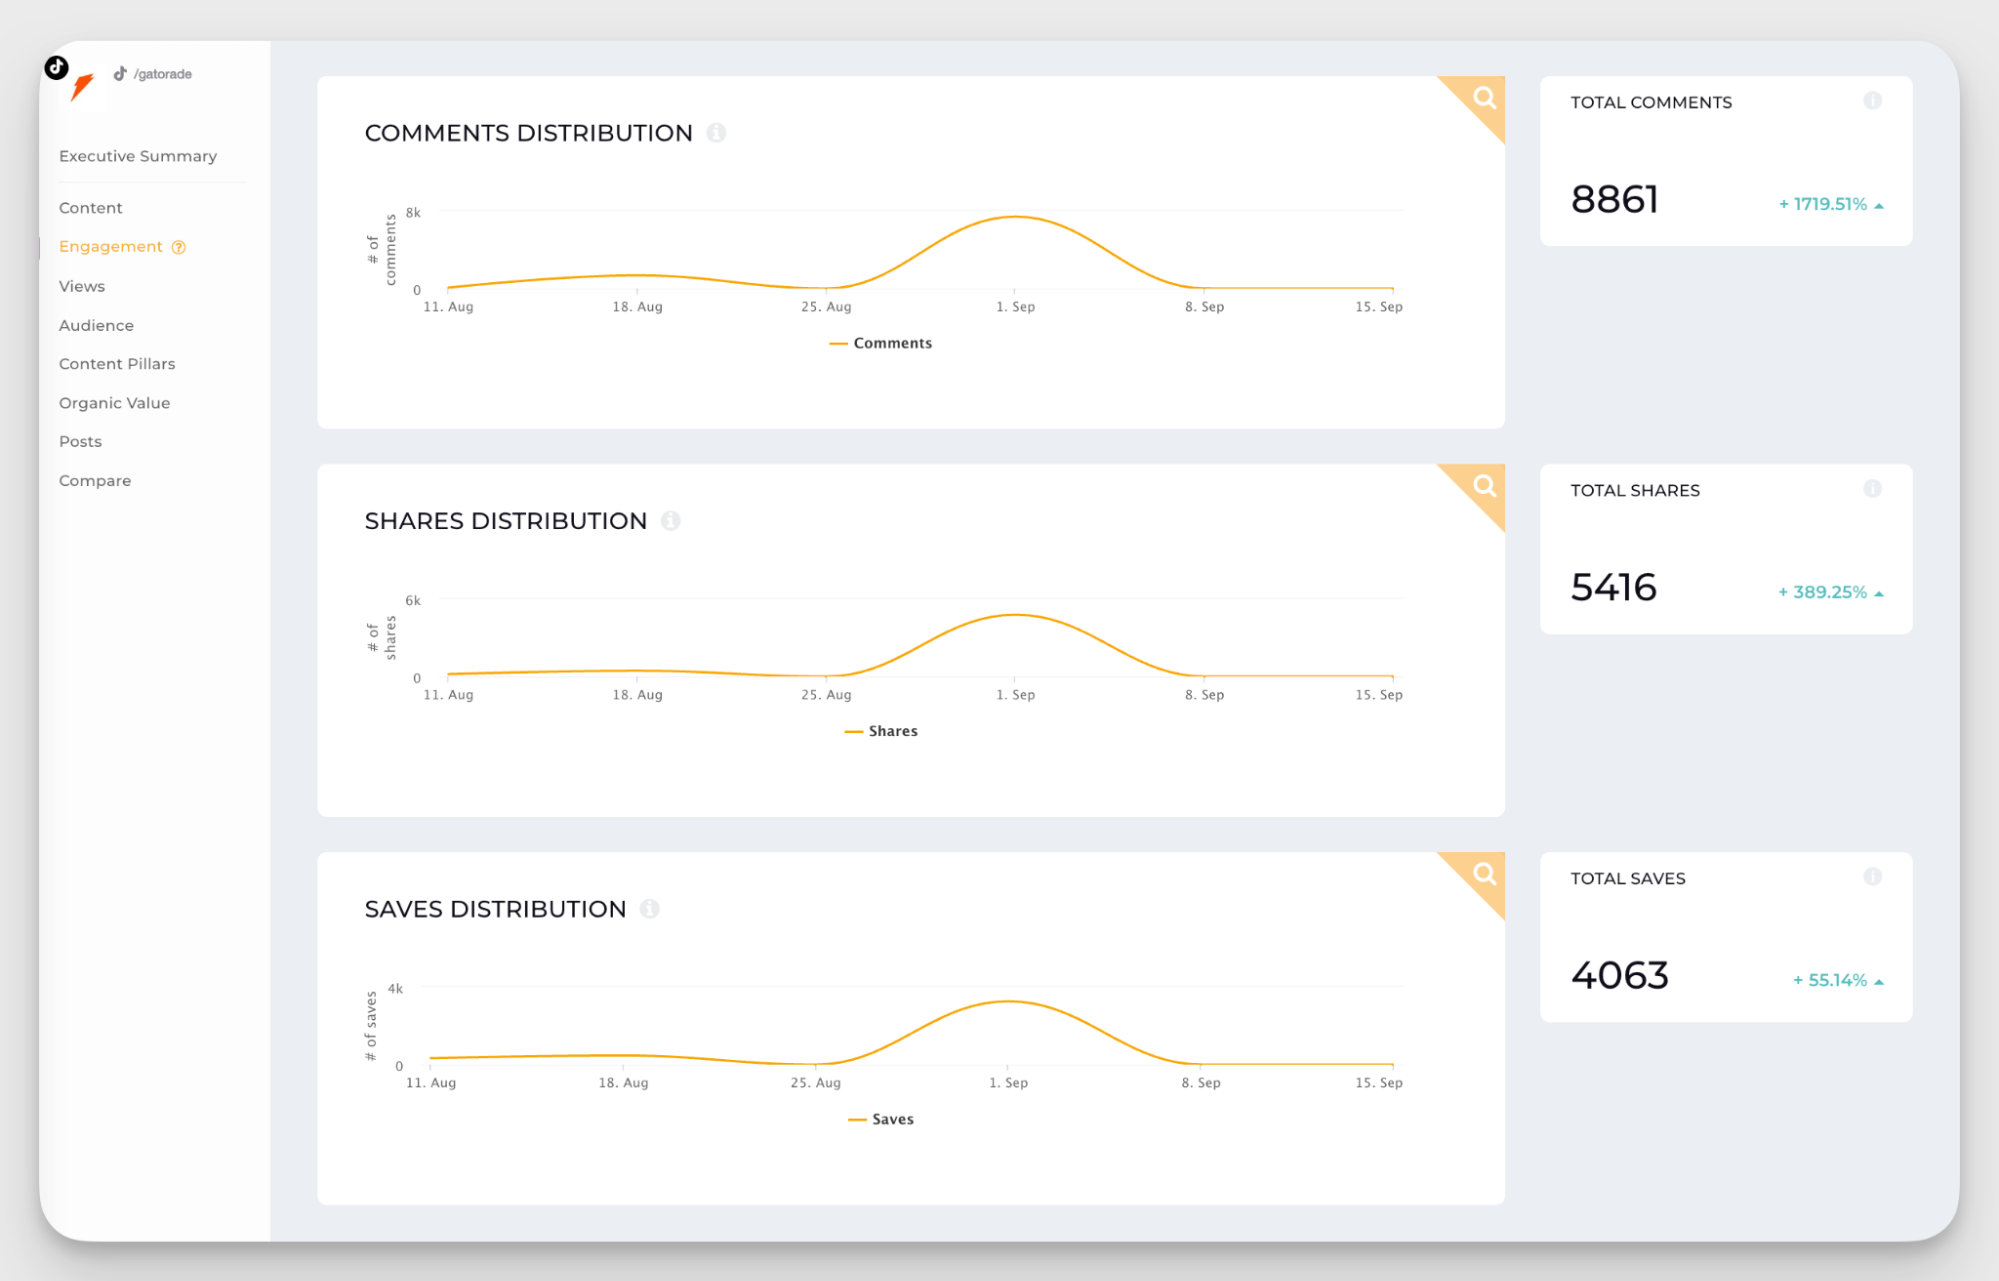Image resolution: width=1999 pixels, height=1281 pixels.
Task: Toggle Shares series in chart legend
Action: 881,731
